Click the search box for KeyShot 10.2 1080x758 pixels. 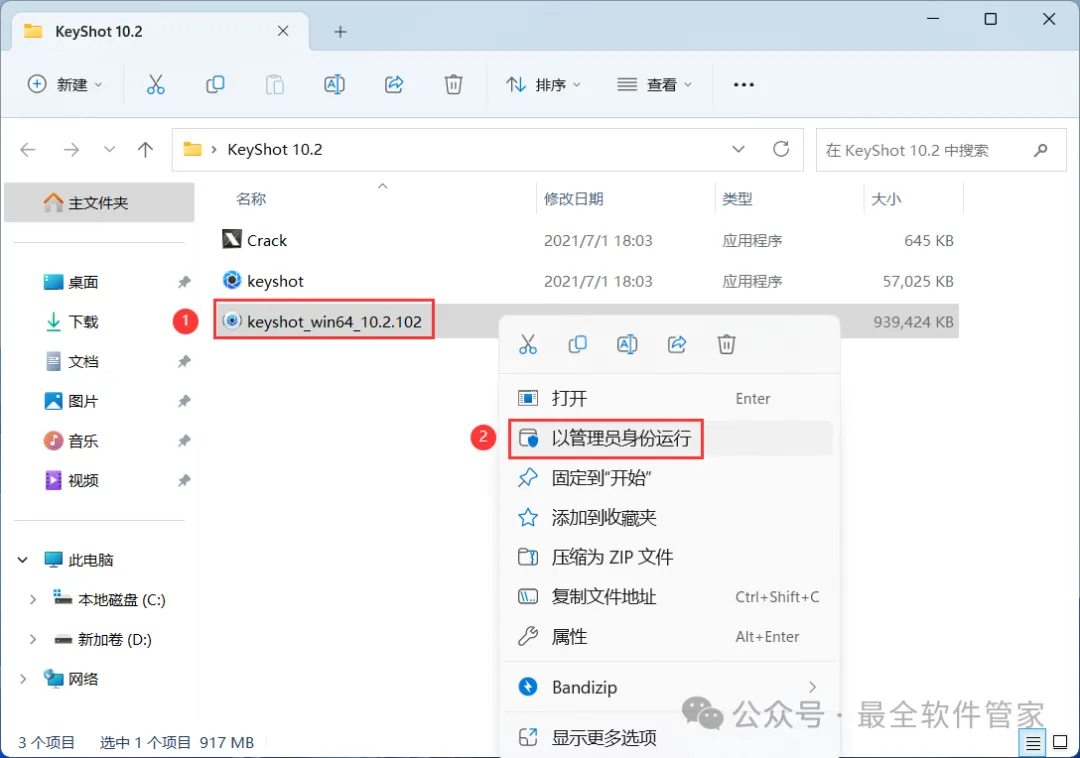[x=941, y=150]
